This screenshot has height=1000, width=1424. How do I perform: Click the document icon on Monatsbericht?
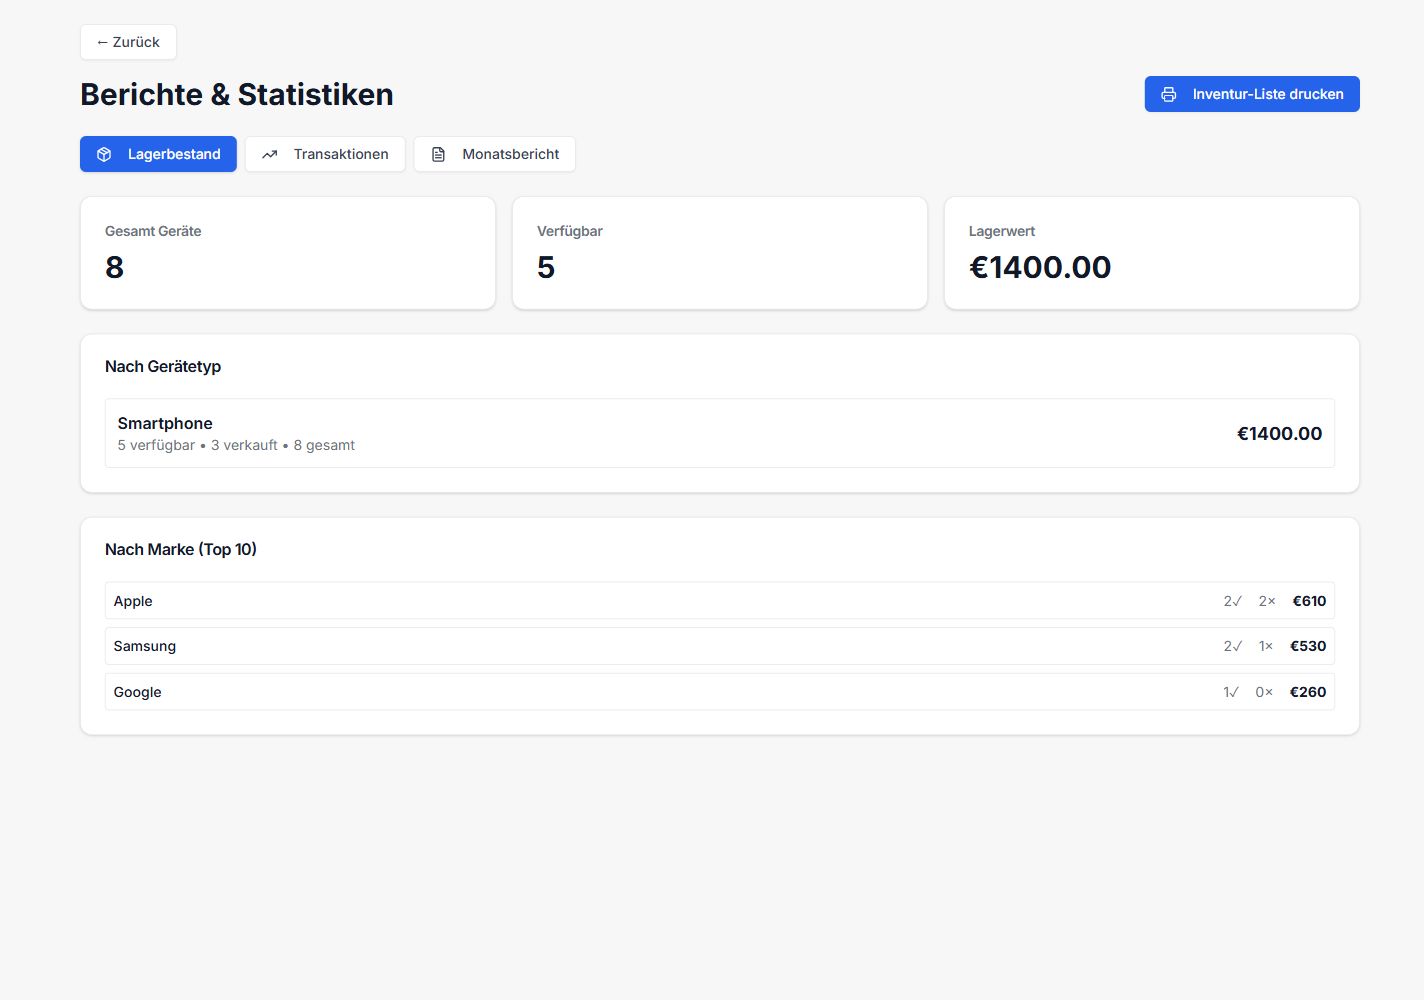click(x=438, y=154)
